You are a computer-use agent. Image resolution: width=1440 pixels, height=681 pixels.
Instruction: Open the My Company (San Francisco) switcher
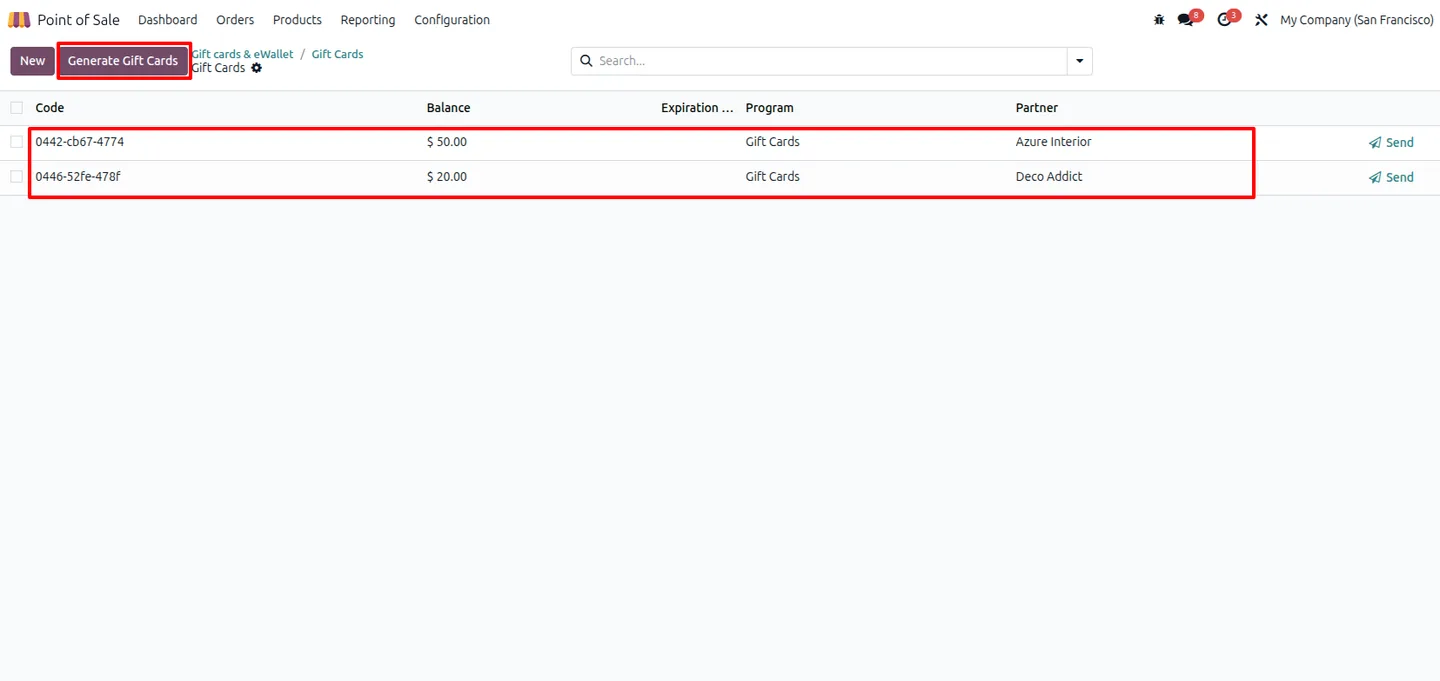[1357, 20]
